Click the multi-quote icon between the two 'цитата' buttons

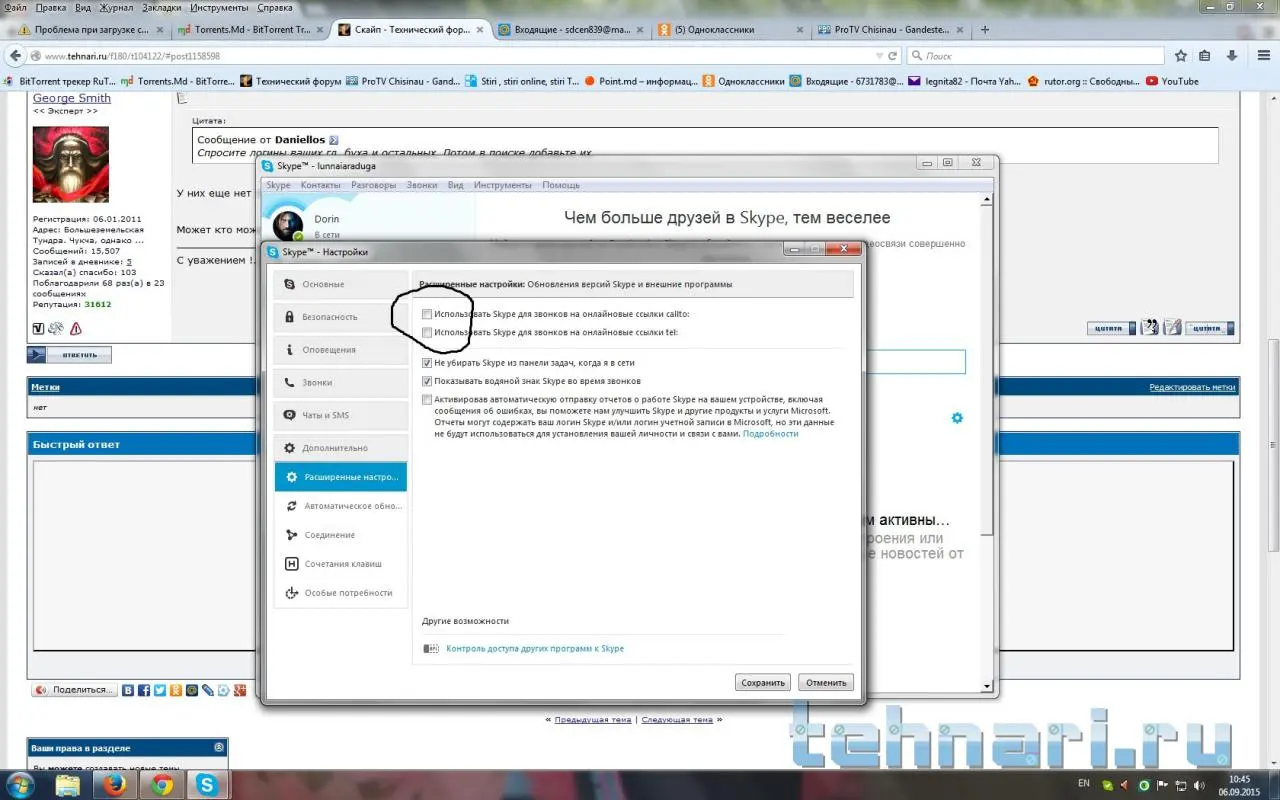(1150, 327)
